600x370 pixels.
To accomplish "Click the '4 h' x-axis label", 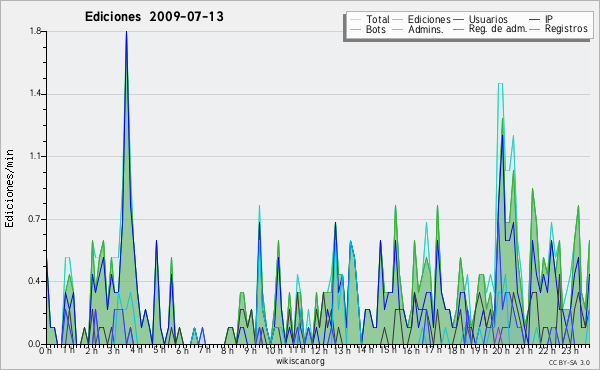I will click(x=136, y=350).
